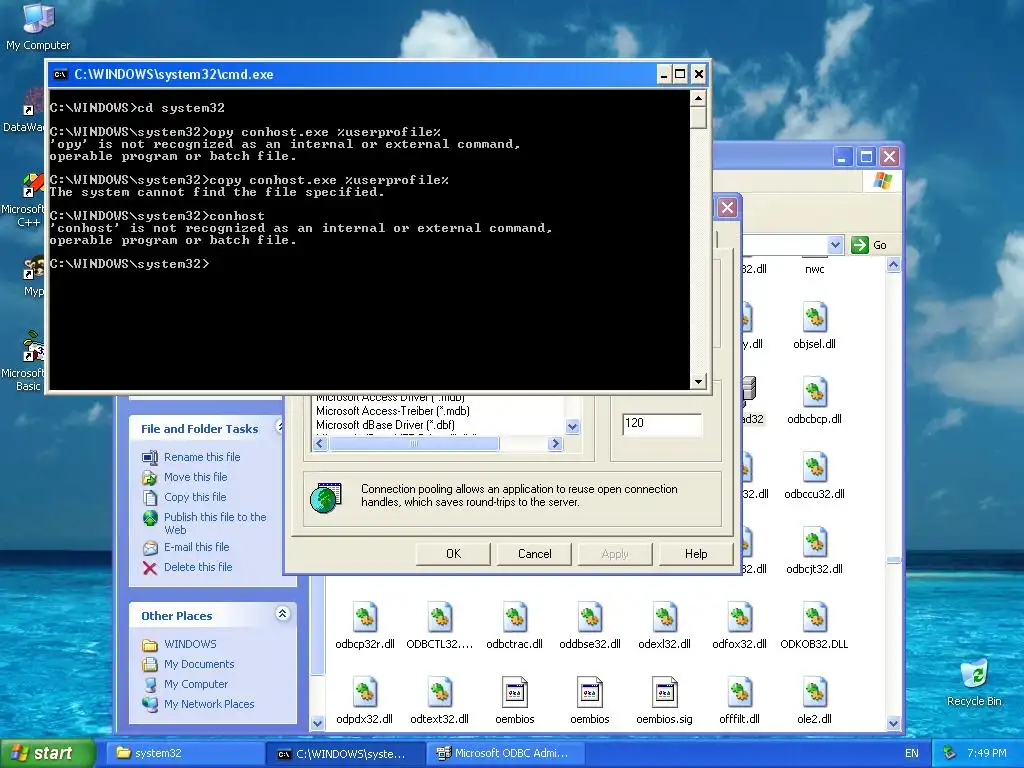
Task: Click Help in ODBC dialog
Action: [x=696, y=554]
